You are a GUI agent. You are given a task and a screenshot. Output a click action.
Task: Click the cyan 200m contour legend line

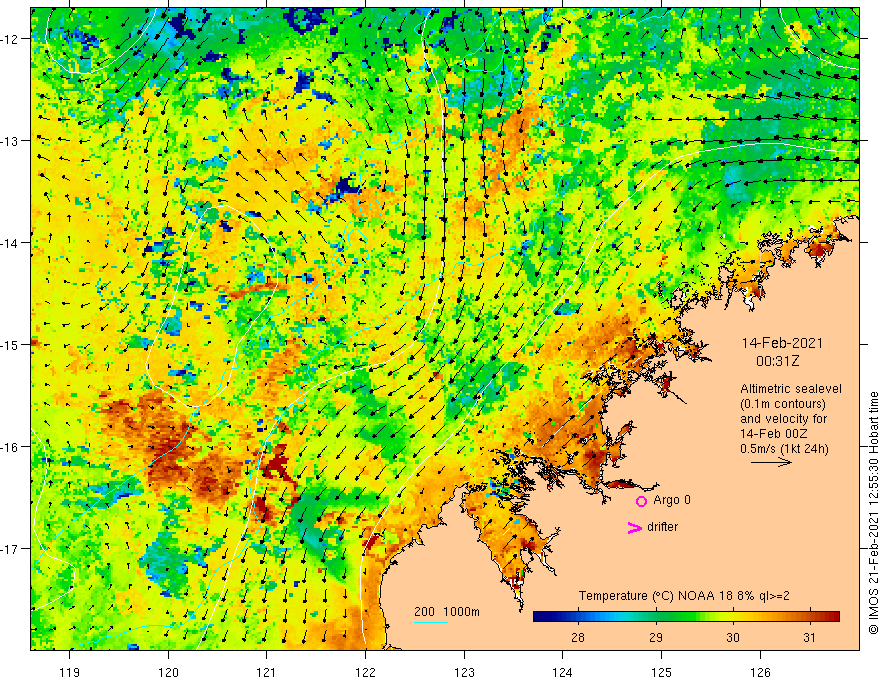coord(431,622)
